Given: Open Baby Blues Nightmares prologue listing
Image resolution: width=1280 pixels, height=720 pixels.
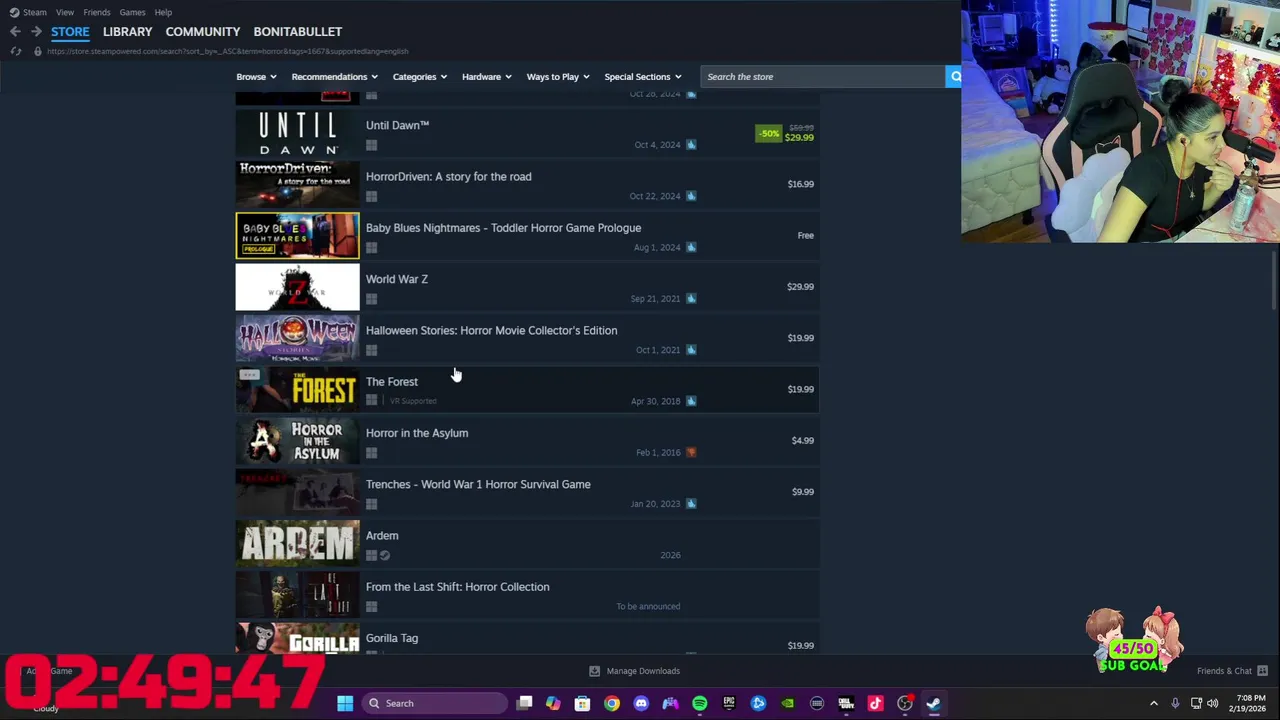Looking at the screenshot, I should point(527,235).
